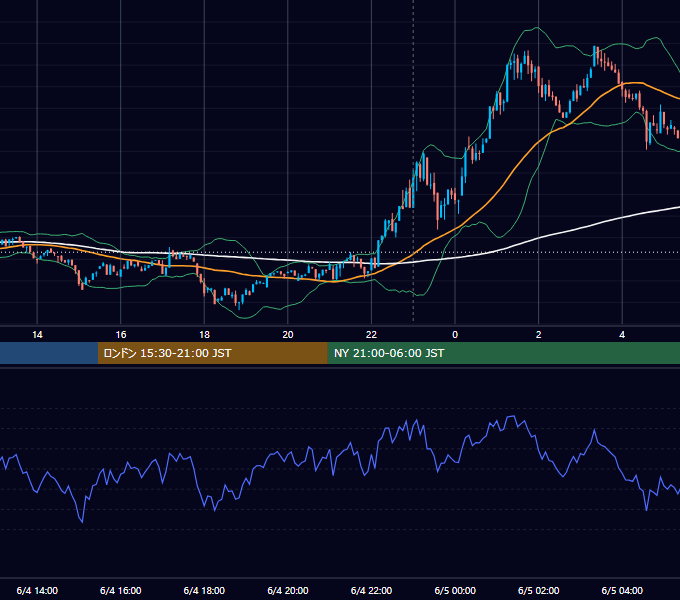Click the 6/4 22:00 time label
Viewport: 680px width, 600px height.
pyautogui.click(x=371, y=590)
